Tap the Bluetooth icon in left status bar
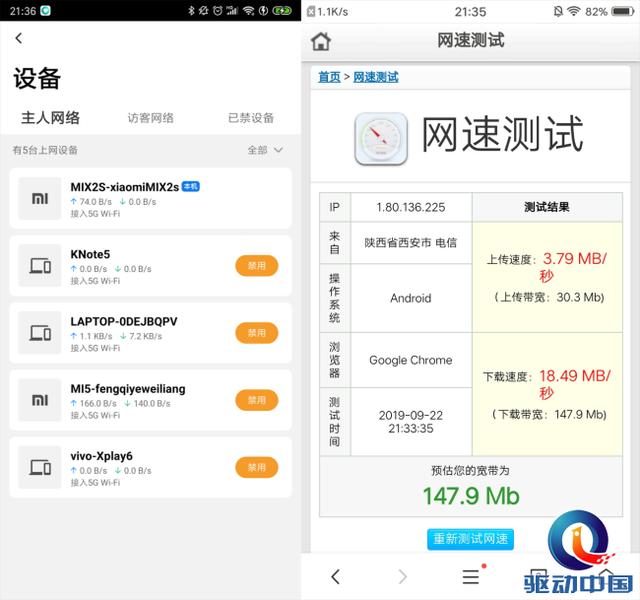Screen dimensions: 640x600 coord(191,11)
